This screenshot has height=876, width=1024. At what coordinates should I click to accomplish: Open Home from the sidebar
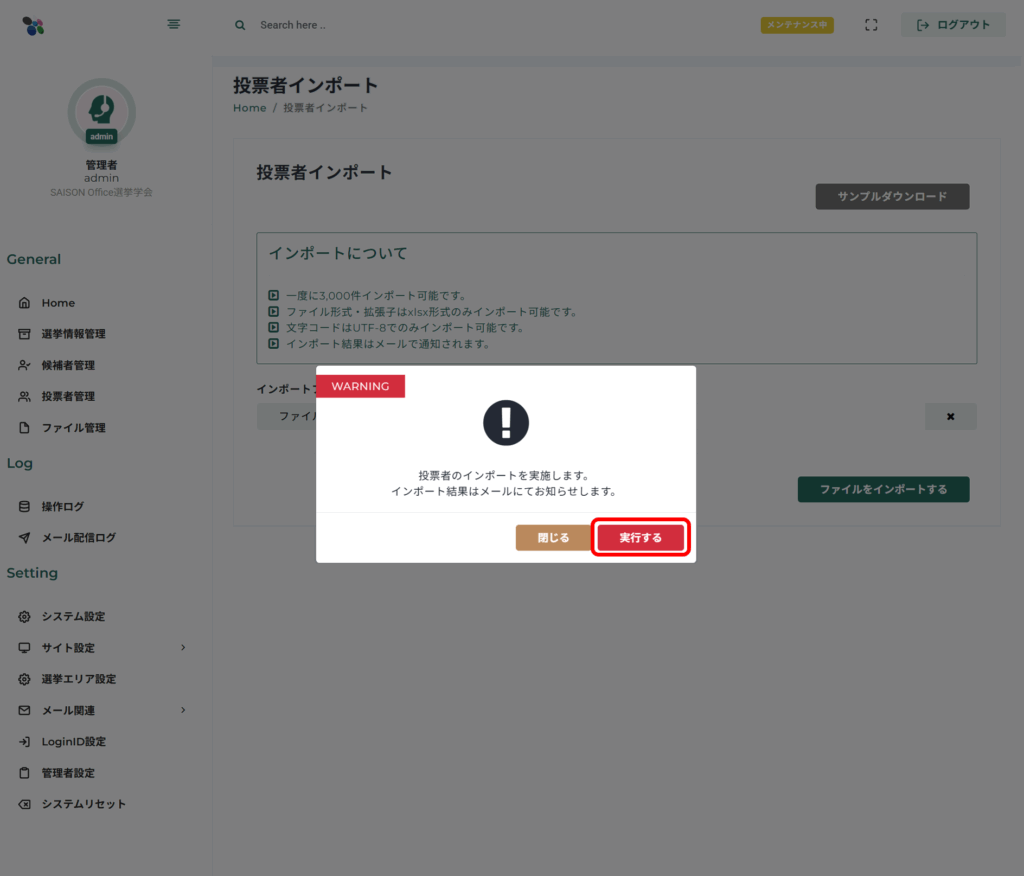(58, 303)
